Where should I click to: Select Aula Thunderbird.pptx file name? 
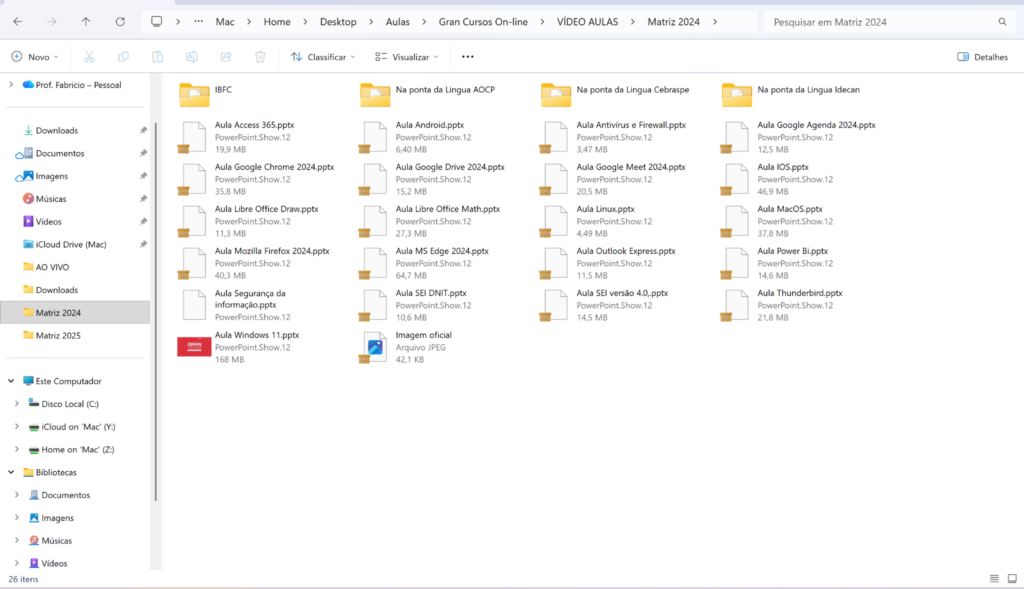[800, 293]
